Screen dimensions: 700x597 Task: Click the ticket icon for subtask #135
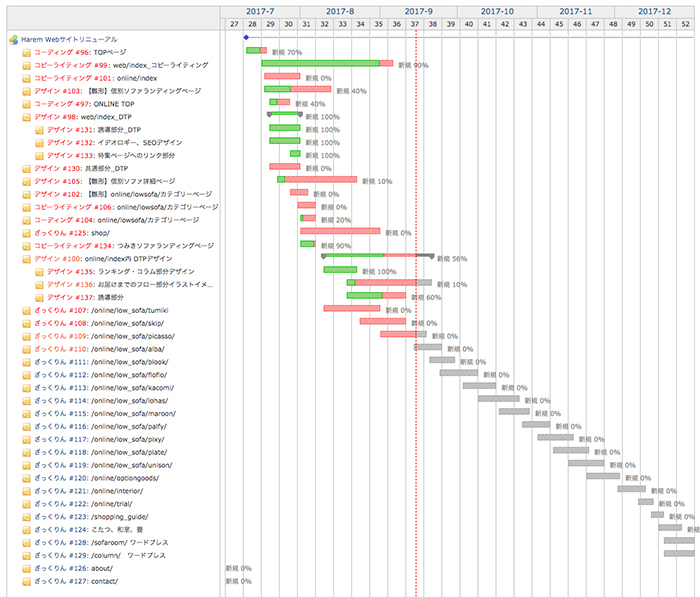(x=39, y=272)
